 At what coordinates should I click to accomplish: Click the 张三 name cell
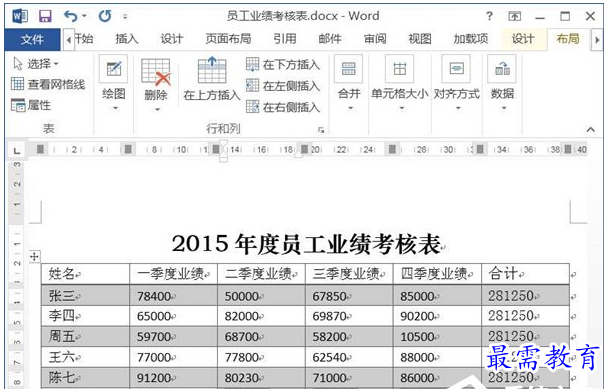tap(85, 296)
